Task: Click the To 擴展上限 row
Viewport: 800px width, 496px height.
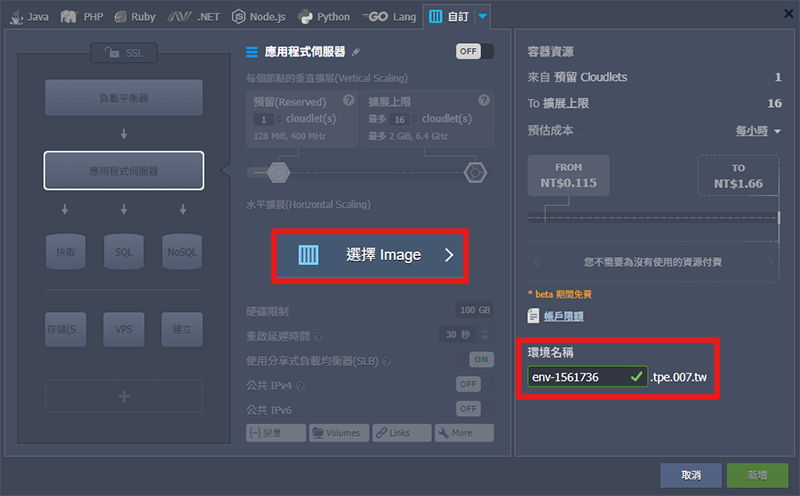Action: pos(655,103)
